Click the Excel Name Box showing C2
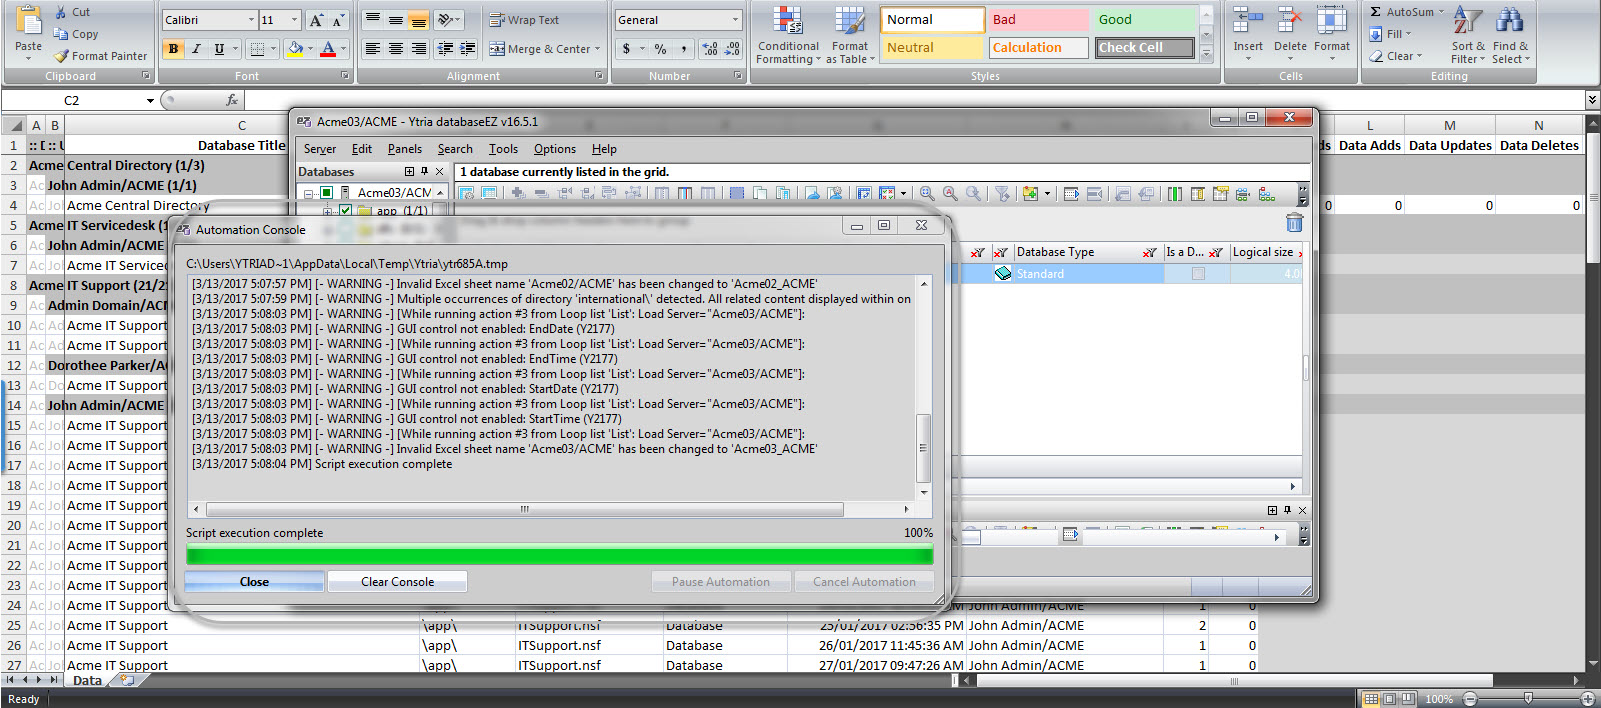Screen dimensions: 1601x708 72,100
